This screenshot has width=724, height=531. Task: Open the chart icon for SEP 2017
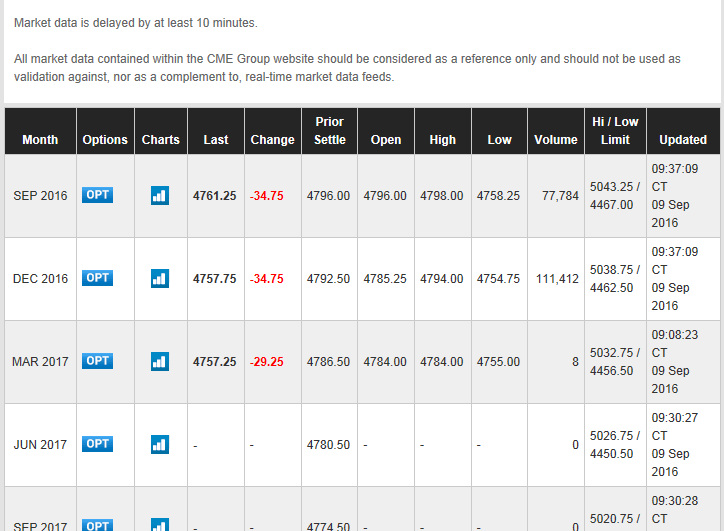(160, 525)
